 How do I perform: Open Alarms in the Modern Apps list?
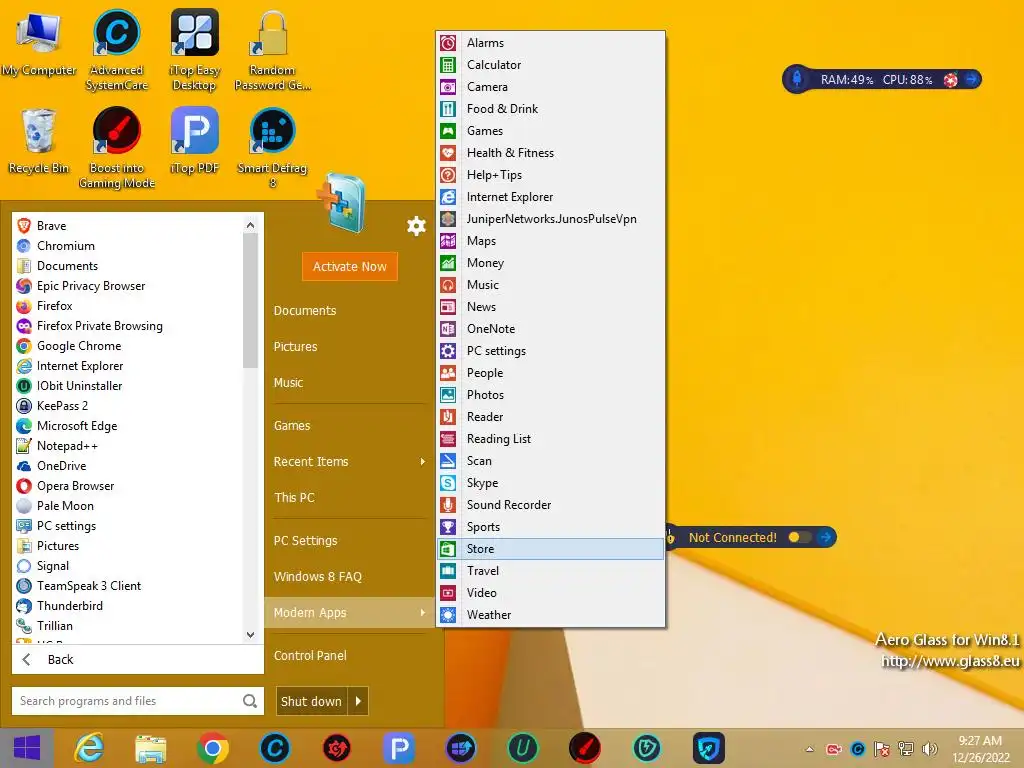(x=552, y=42)
